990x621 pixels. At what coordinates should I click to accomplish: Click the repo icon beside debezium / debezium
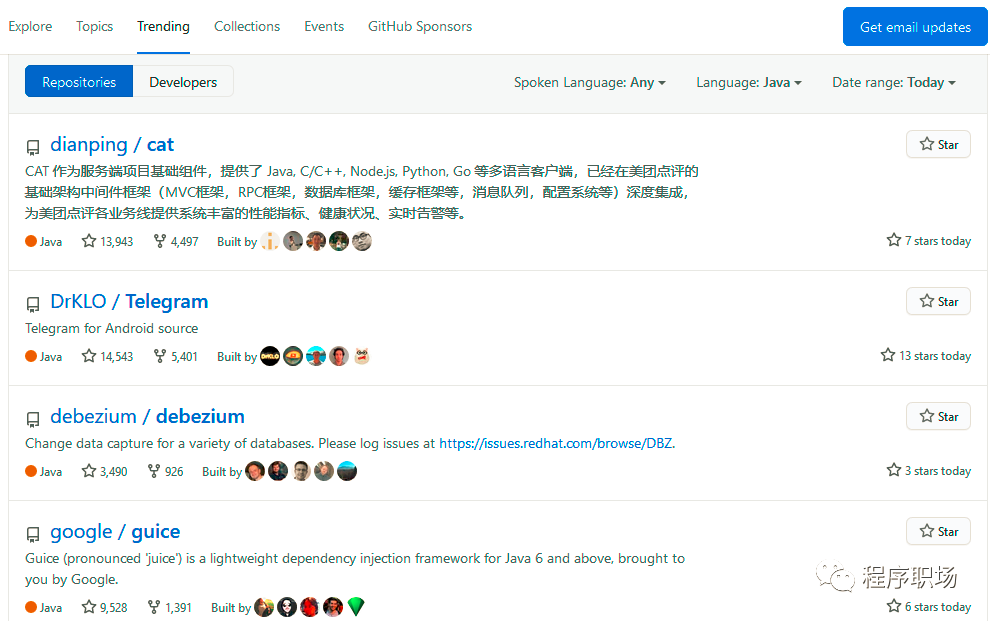tap(33, 420)
